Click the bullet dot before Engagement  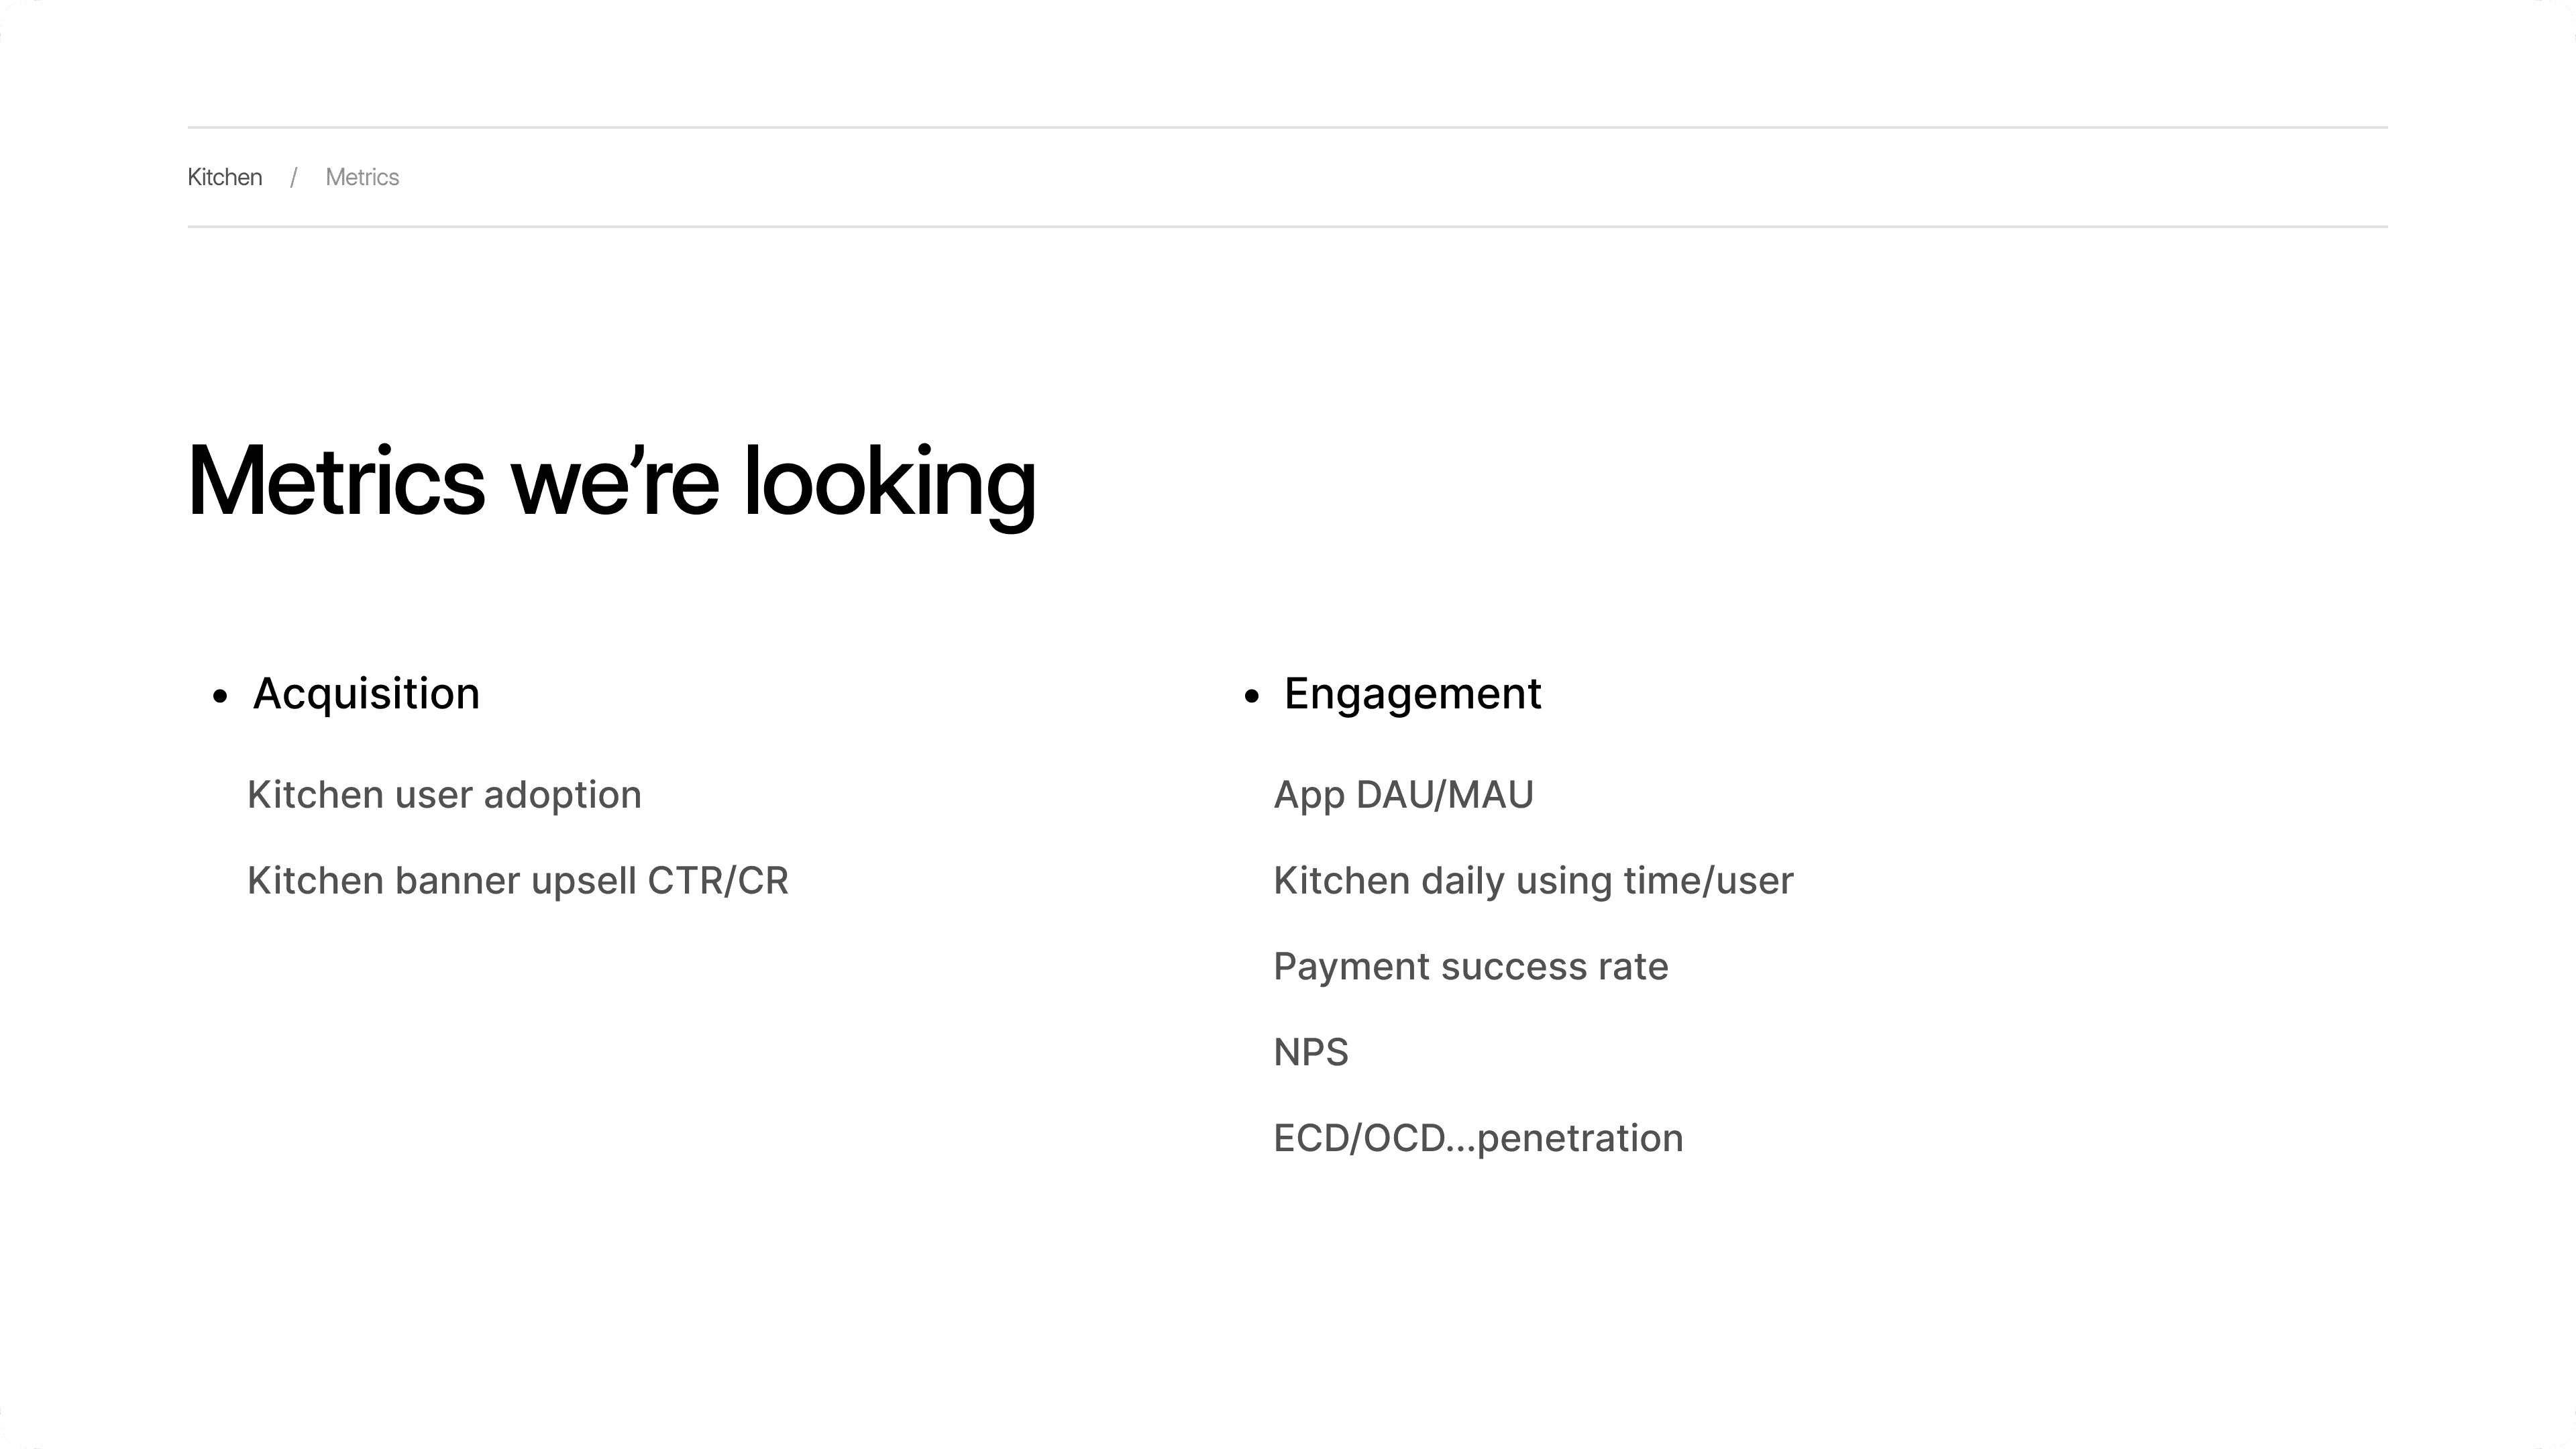(x=1251, y=697)
